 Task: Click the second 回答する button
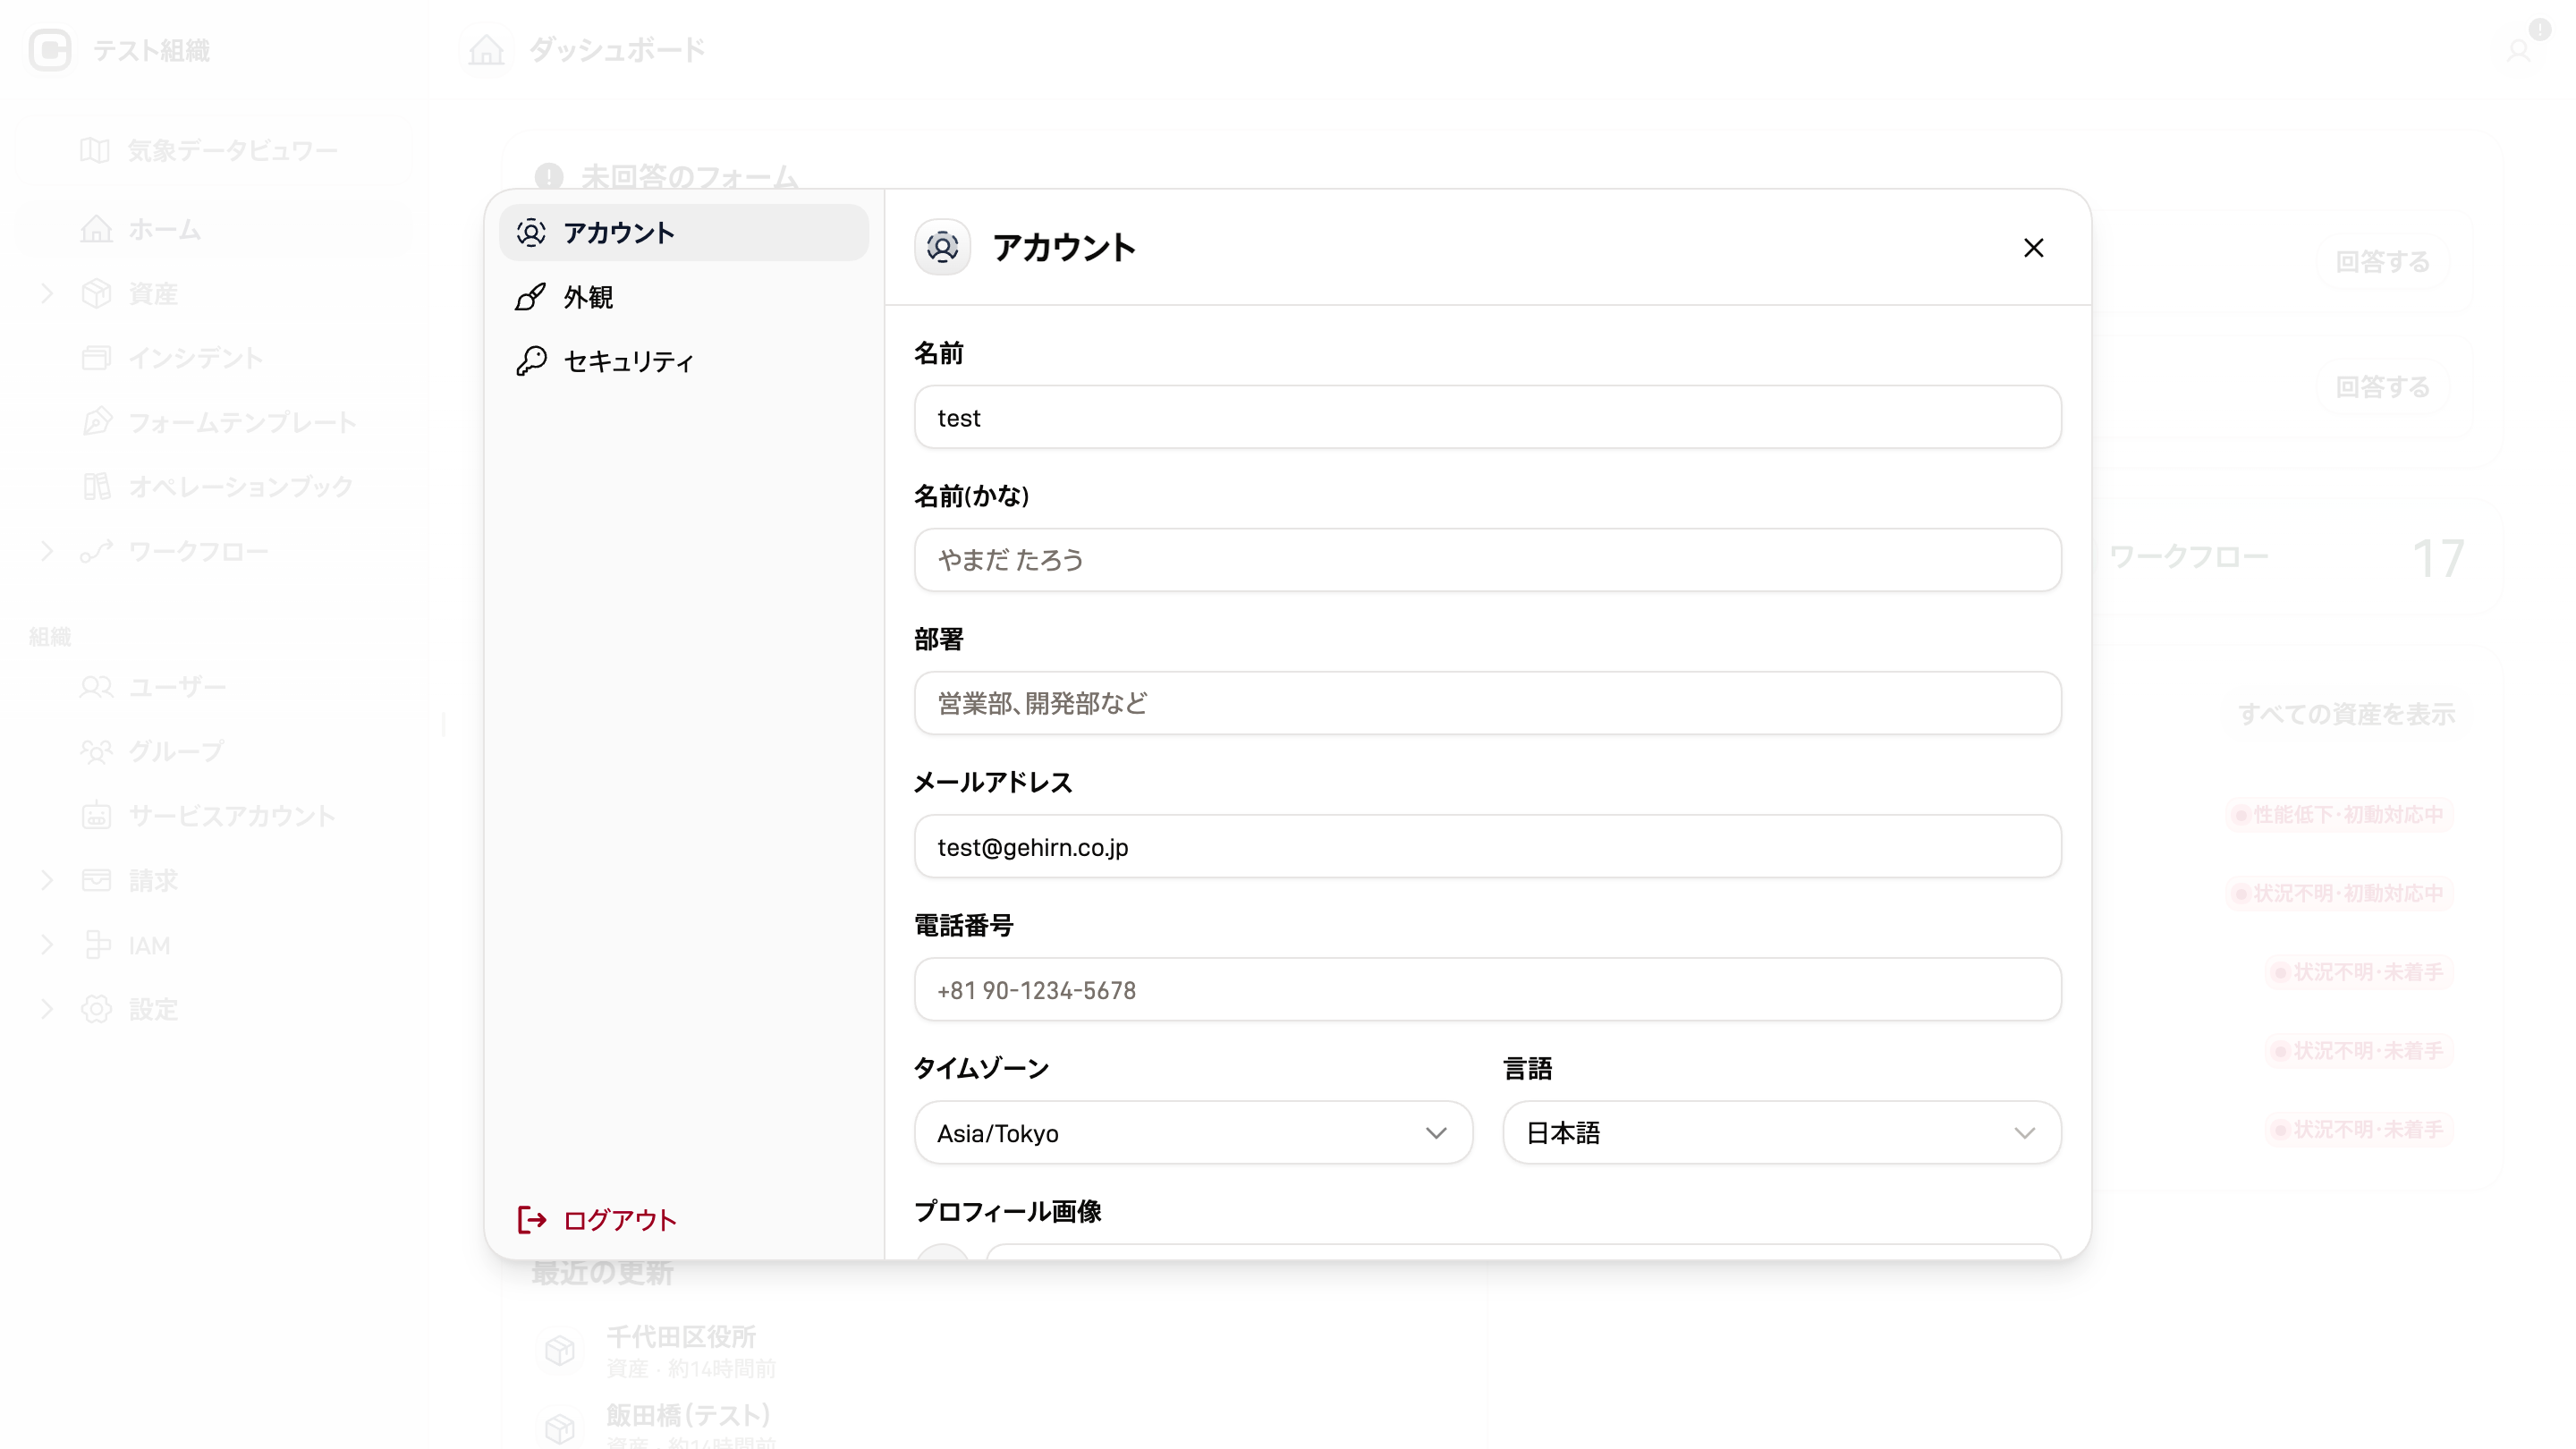(2383, 387)
